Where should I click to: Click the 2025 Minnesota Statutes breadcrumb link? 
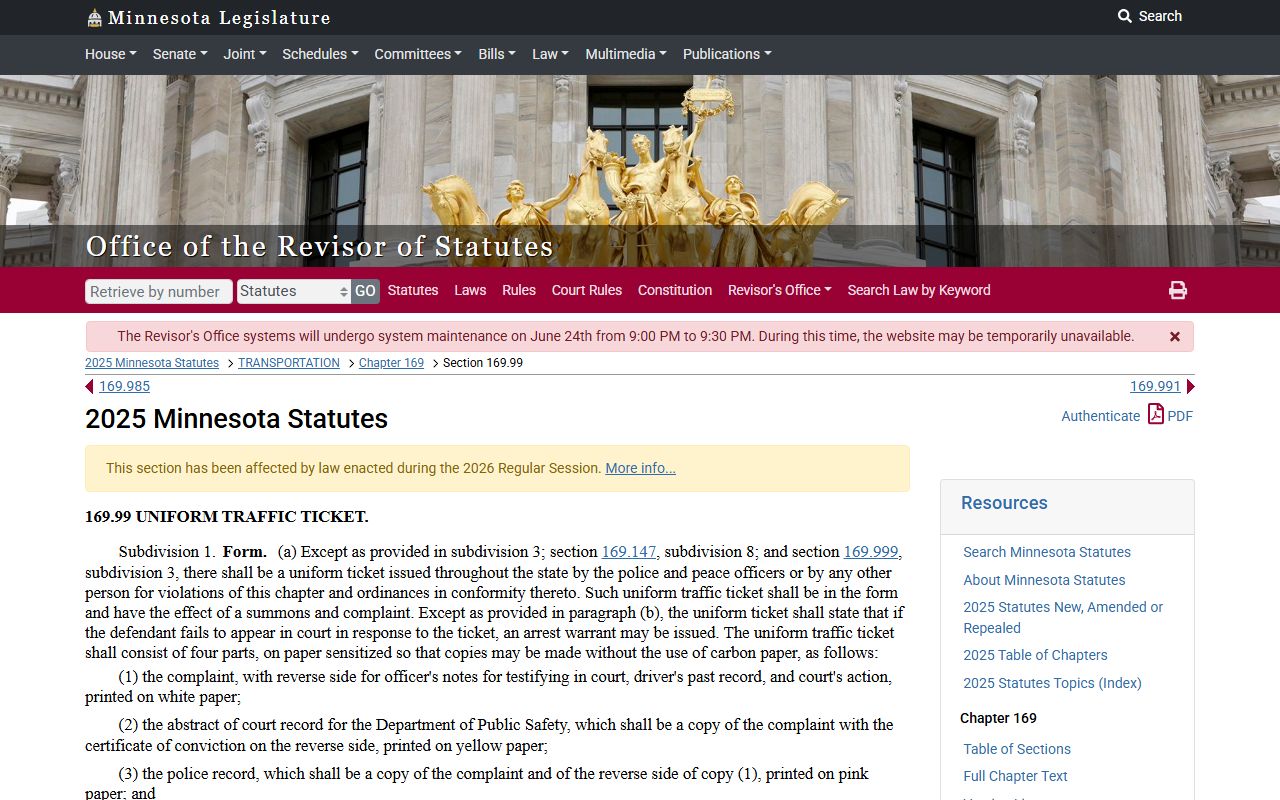(x=152, y=363)
